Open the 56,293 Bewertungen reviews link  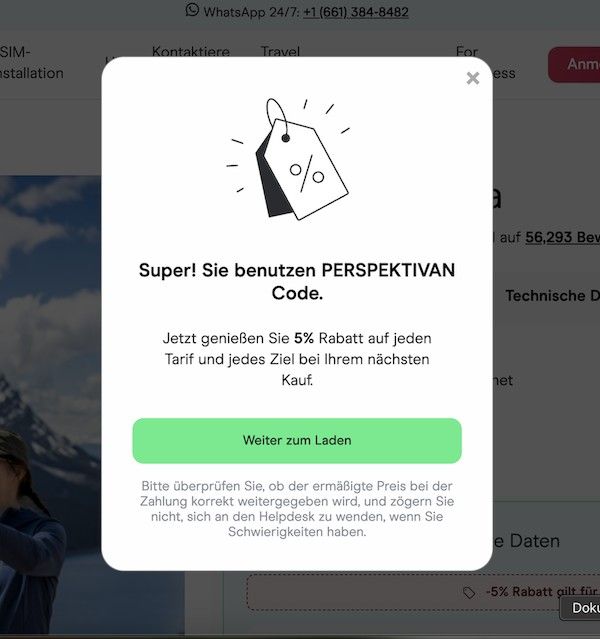click(x=562, y=237)
